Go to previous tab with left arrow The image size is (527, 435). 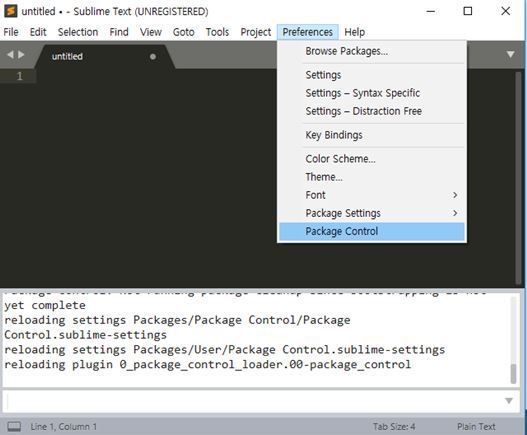(10, 54)
